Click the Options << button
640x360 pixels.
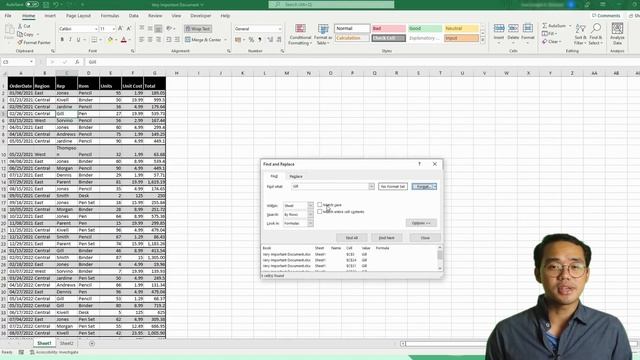click(421, 223)
